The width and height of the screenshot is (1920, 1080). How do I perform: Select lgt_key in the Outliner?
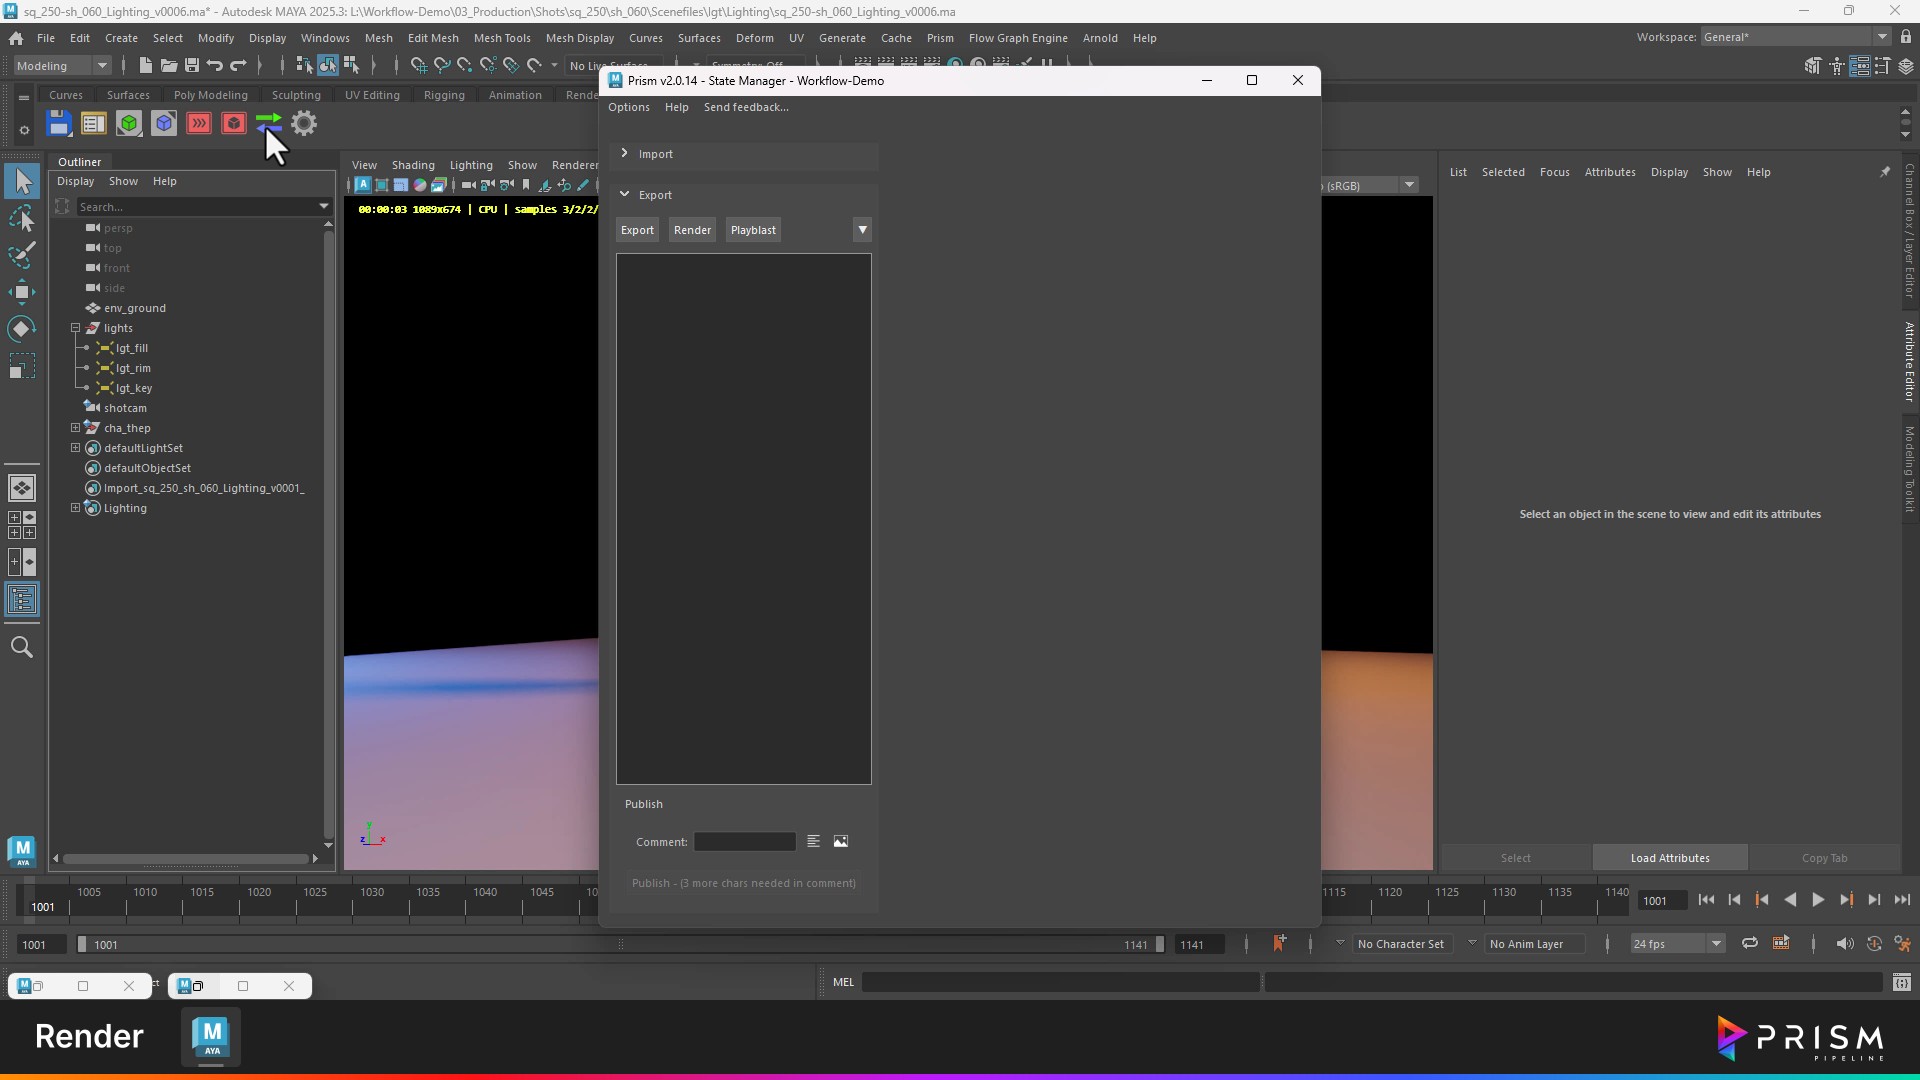[x=134, y=388]
